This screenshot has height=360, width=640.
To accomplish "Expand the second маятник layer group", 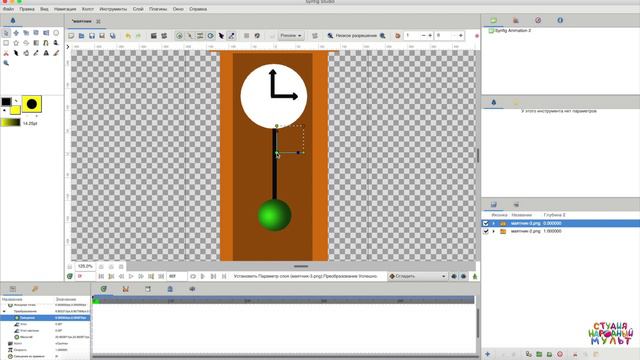I will 493,231.
